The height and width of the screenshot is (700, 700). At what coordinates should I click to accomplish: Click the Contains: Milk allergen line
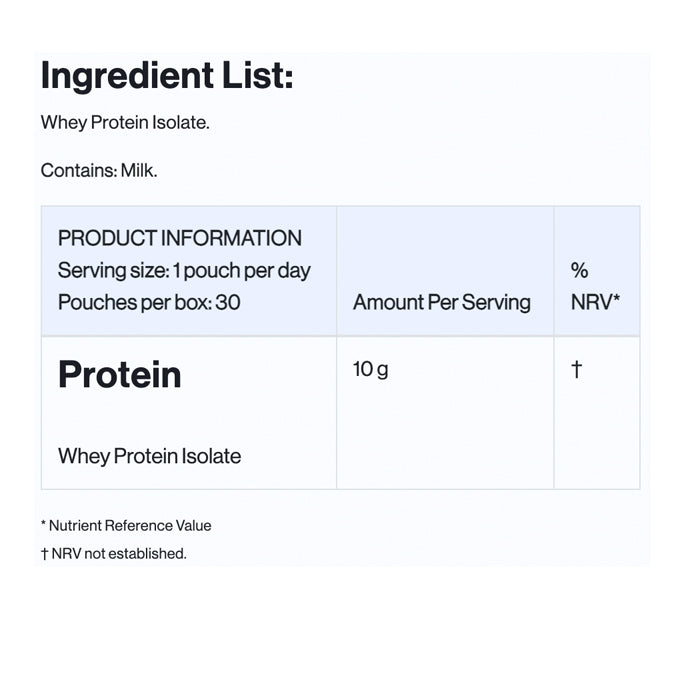click(99, 171)
